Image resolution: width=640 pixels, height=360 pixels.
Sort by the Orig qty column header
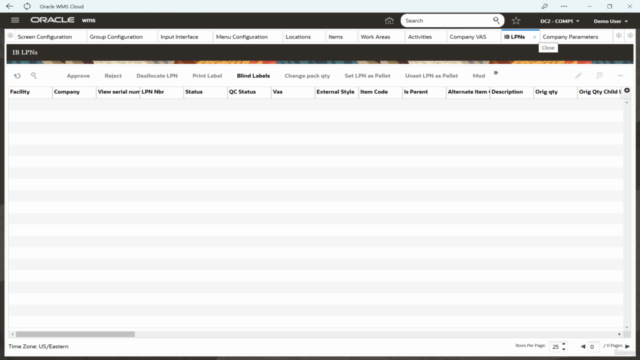click(556, 92)
